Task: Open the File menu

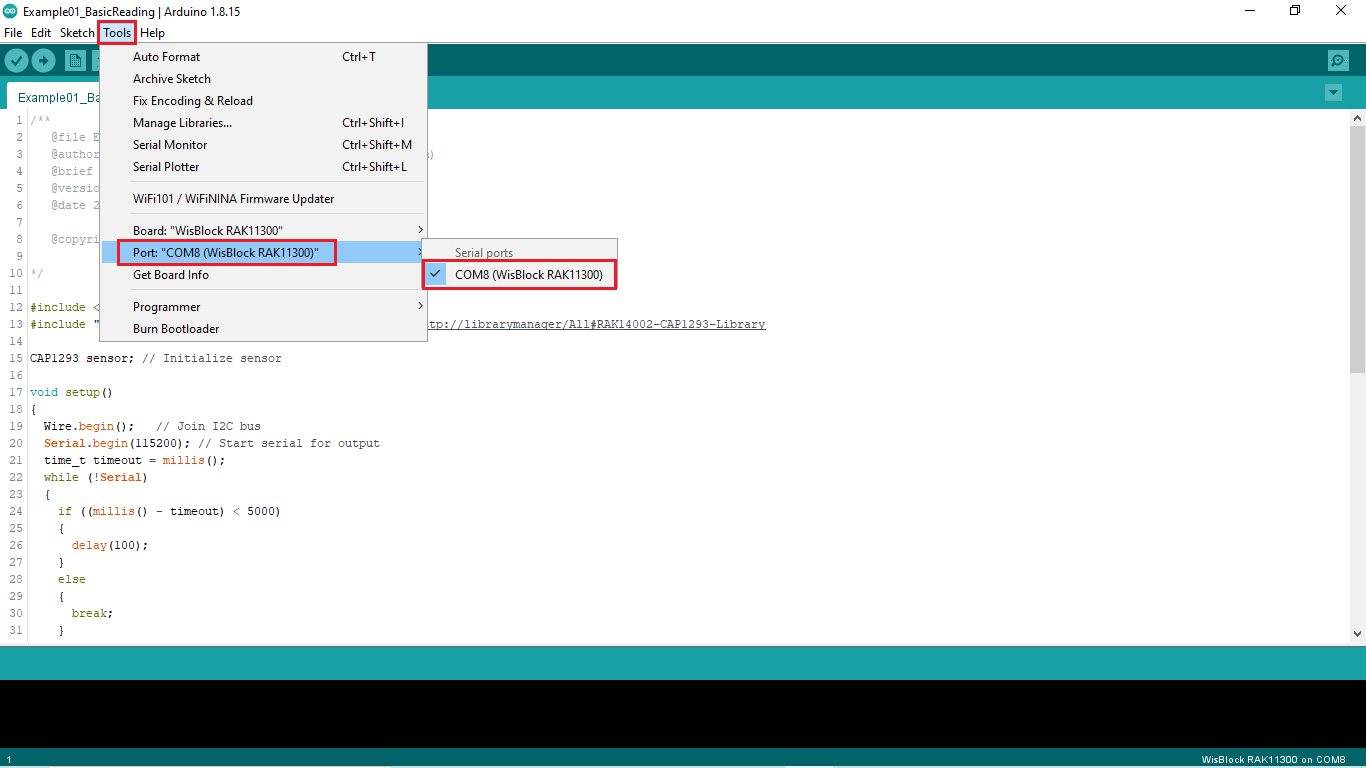Action: [x=13, y=33]
